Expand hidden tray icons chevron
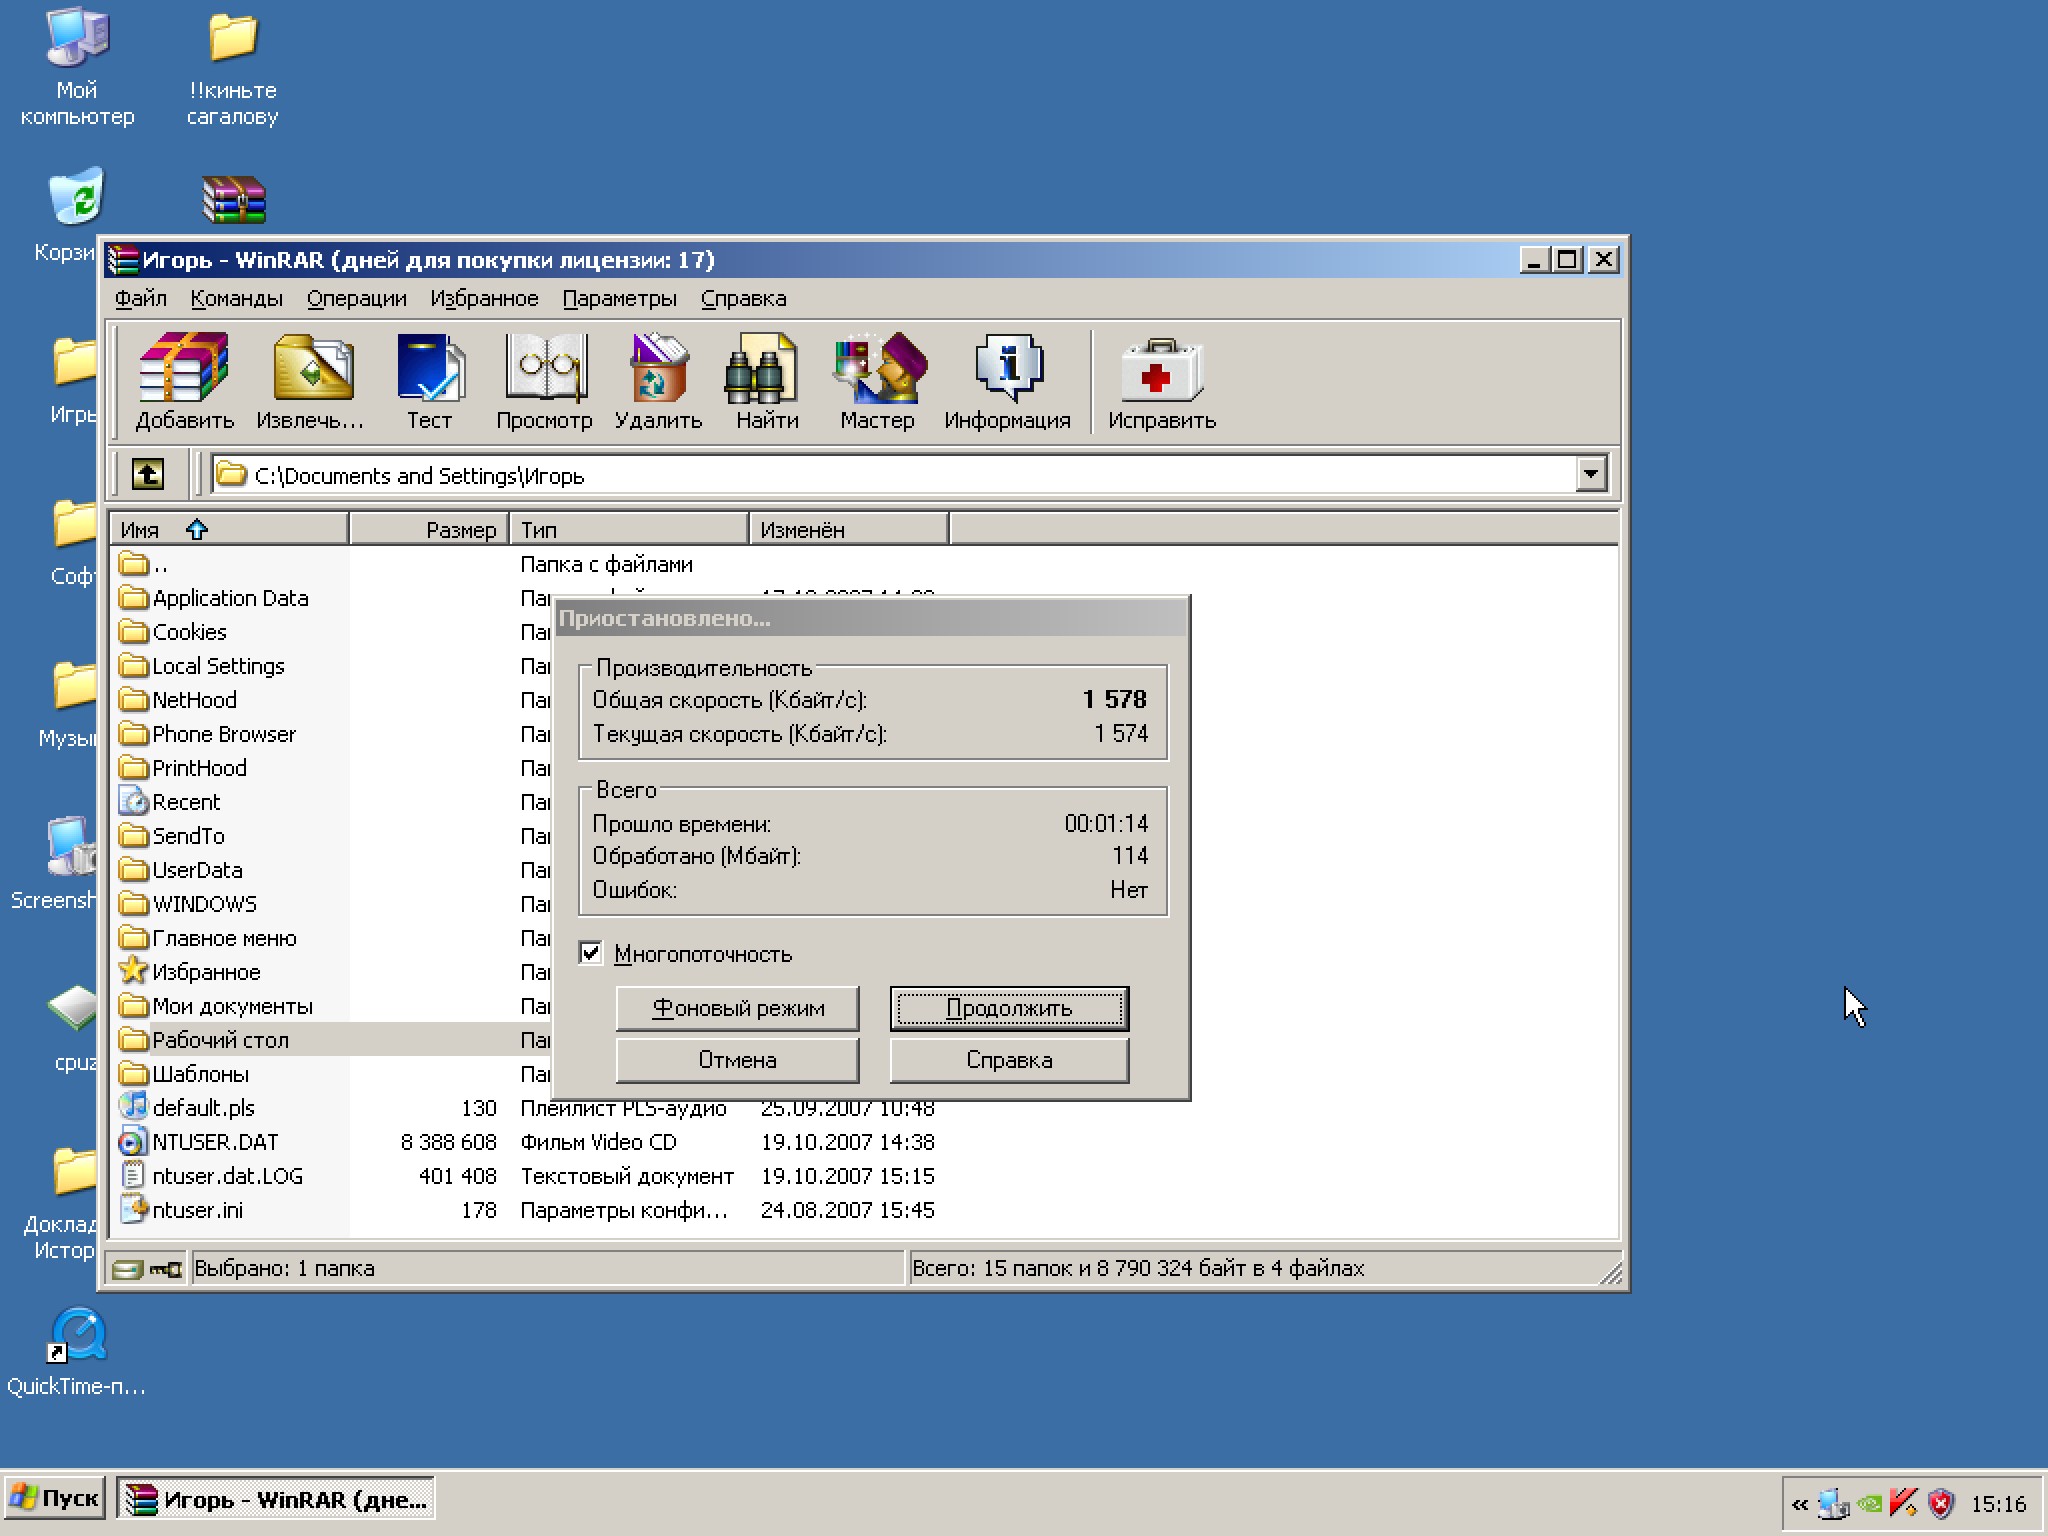The width and height of the screenshot is (2048, 1536). click(1800, 1504)
